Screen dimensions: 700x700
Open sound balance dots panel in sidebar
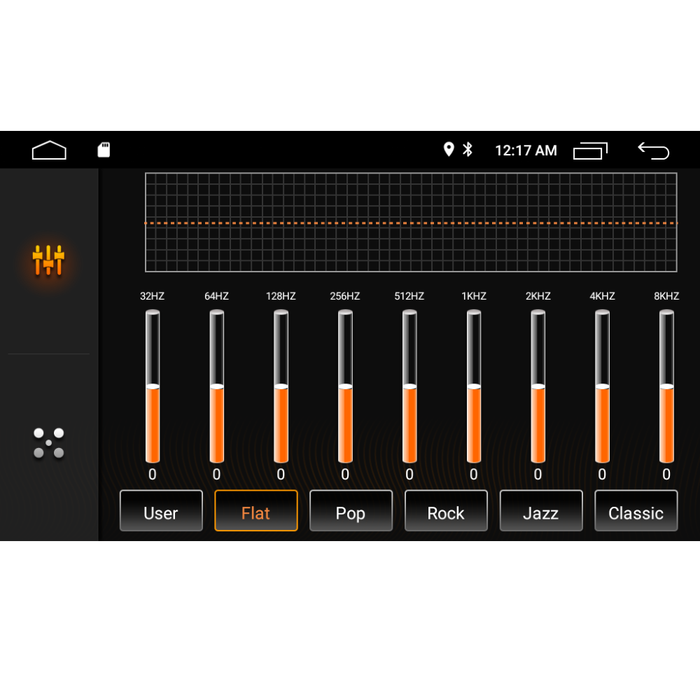point(49,443)
